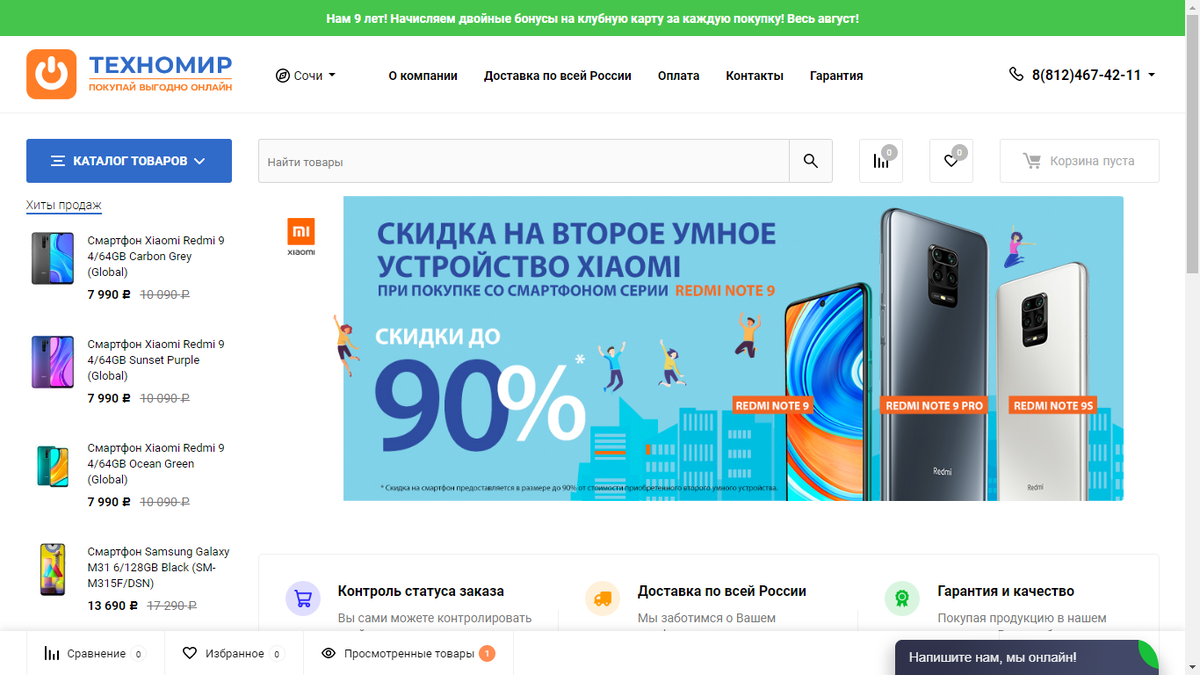1200x675 pixels.
Task: Click the Корзина пуста cart button
Action: [x=1080, y=161]
